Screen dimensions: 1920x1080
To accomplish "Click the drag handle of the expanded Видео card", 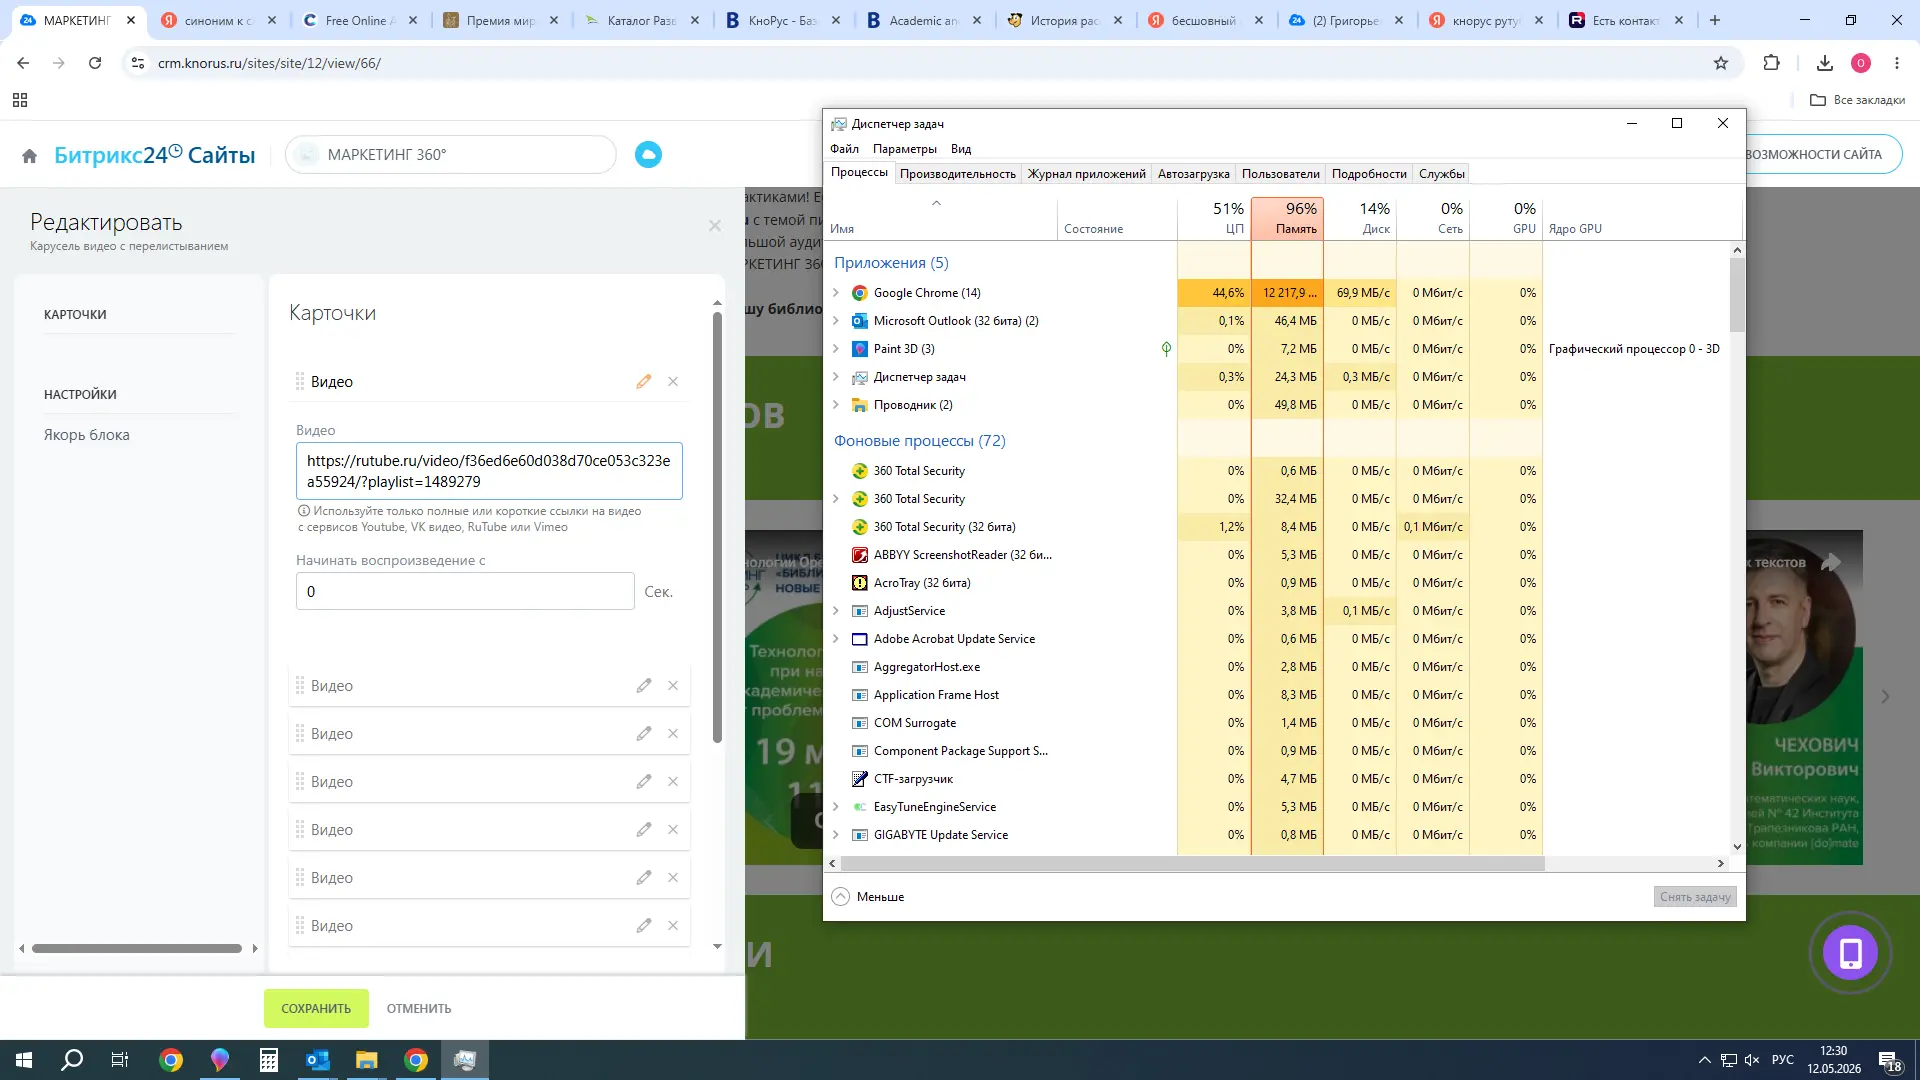I will tap(300, 381).
